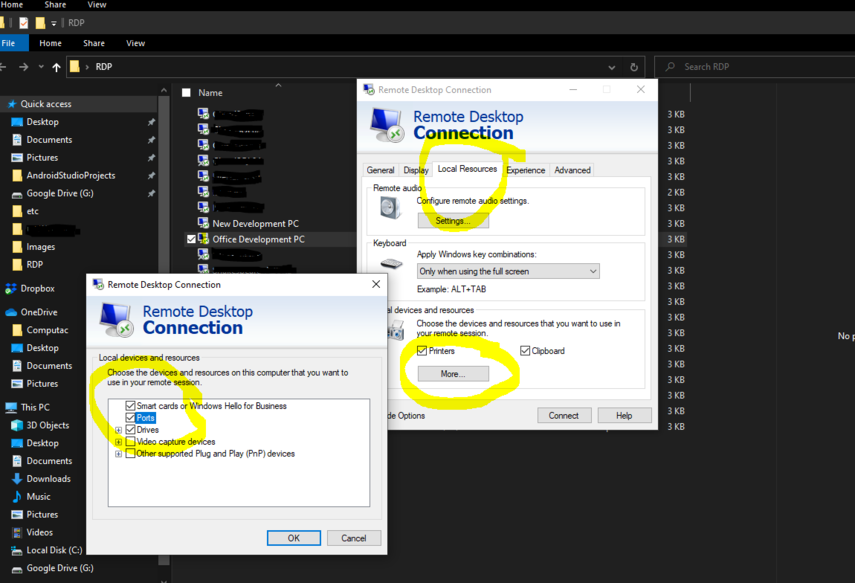Open Quick access star icon in sidebar
This screenshot has height=583, width=855.
tap(11, 104)
